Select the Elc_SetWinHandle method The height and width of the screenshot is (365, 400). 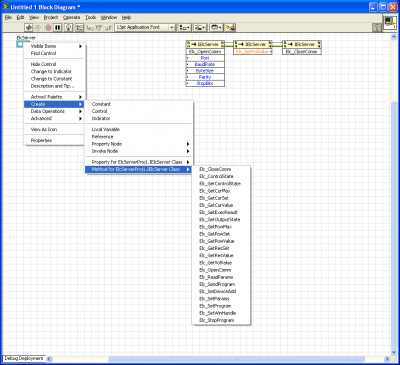tap(221, 313)
